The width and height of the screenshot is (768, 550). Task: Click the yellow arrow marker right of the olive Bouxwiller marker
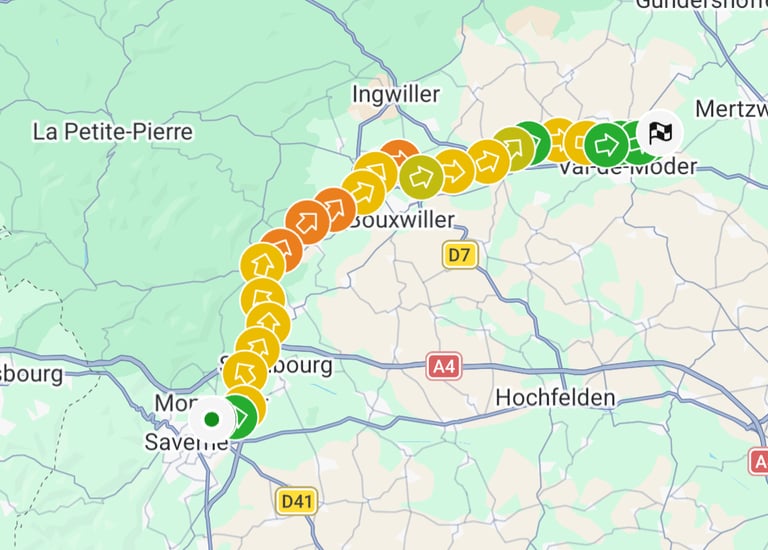point(455,171)
